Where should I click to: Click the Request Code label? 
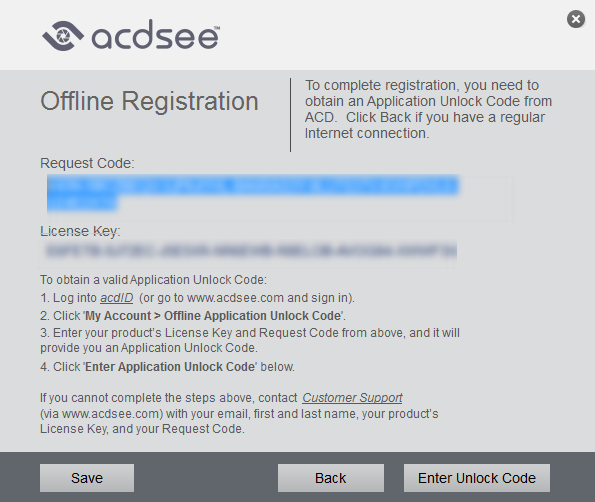[87, 163]
